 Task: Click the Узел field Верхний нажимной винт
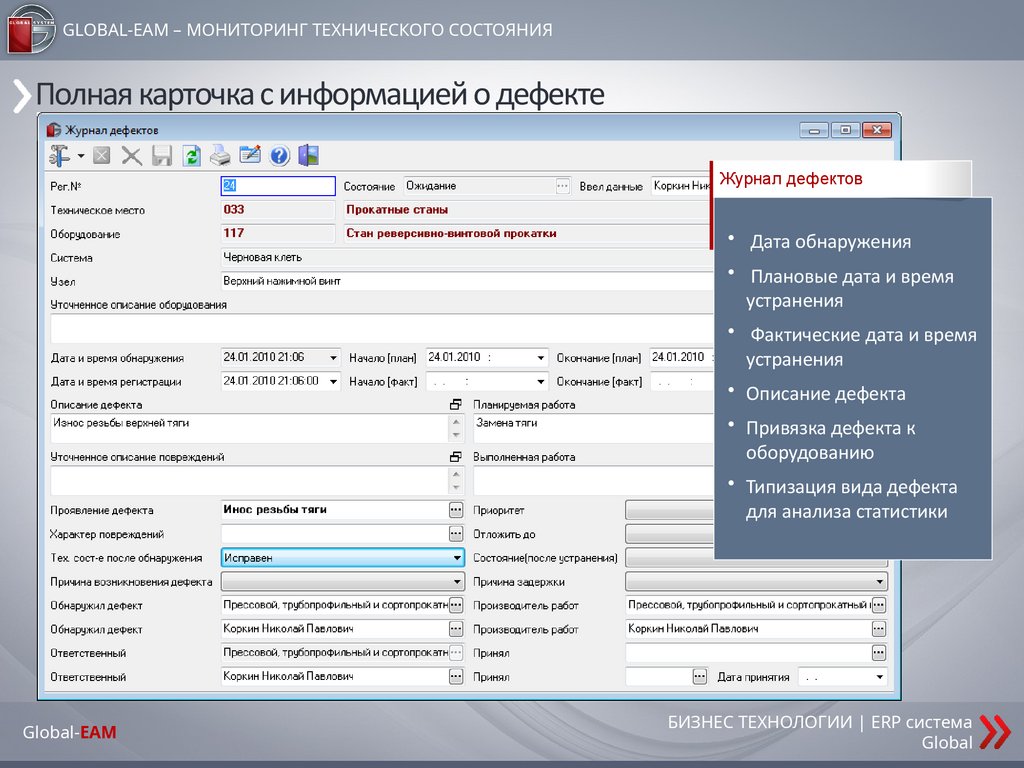(x=466, y=281)
